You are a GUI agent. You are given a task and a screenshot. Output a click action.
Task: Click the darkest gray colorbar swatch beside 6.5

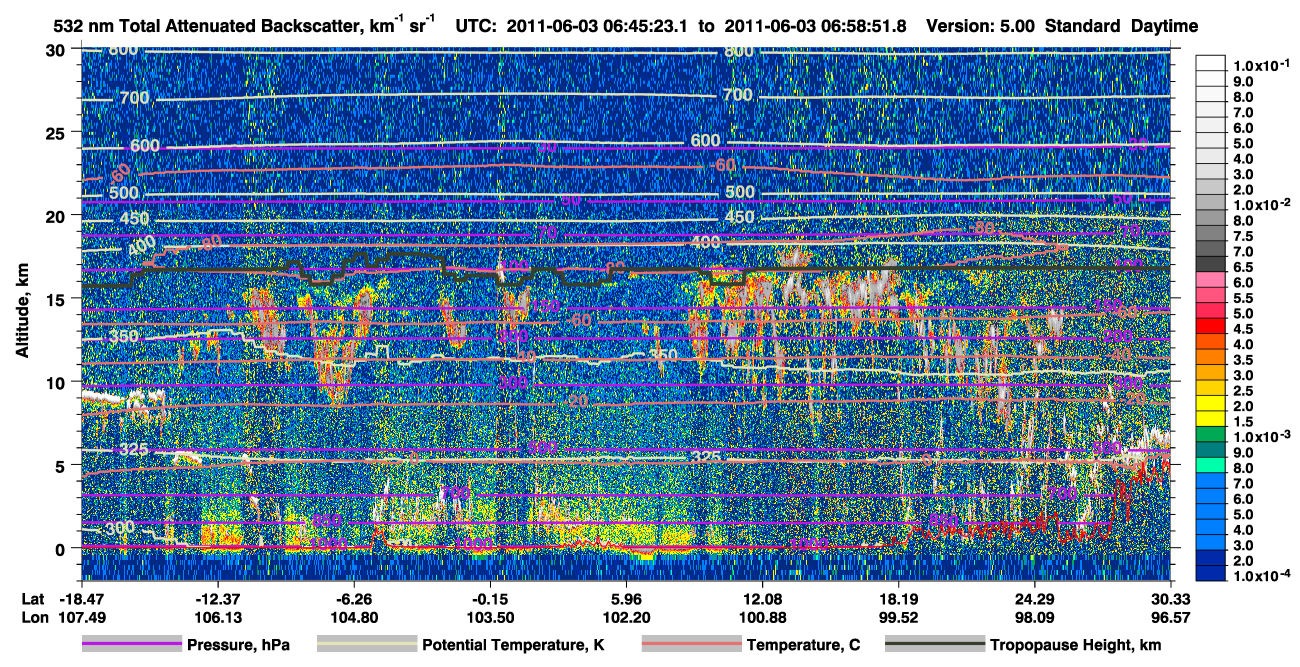1210,263
